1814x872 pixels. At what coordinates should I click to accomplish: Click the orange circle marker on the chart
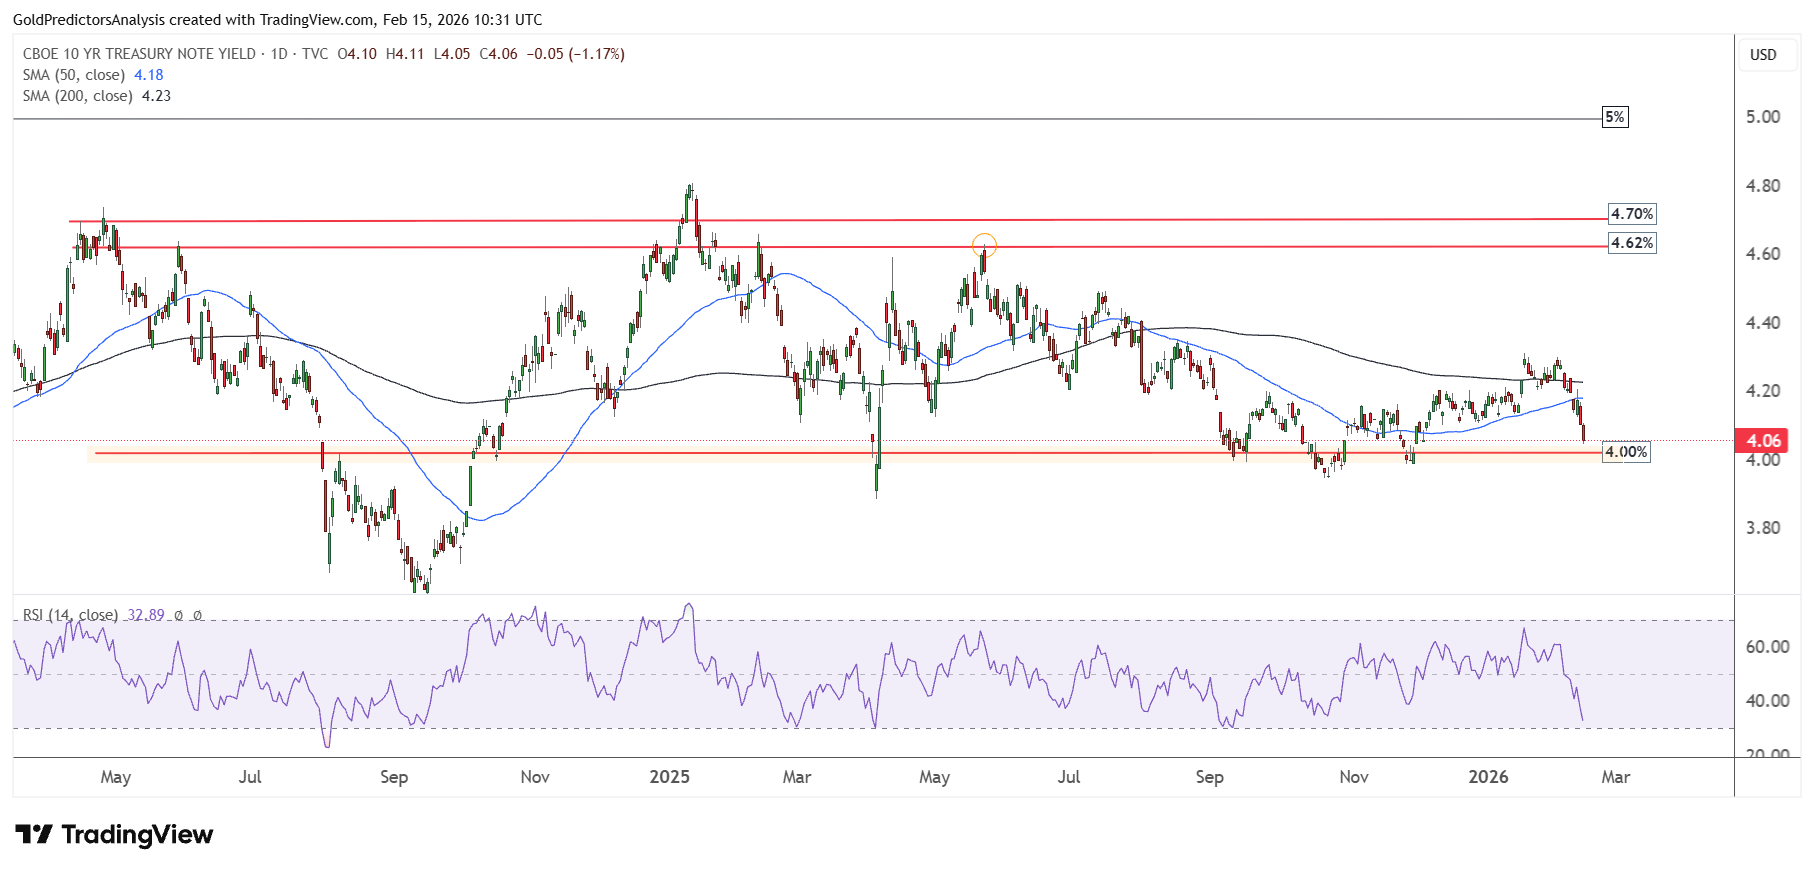984,244
